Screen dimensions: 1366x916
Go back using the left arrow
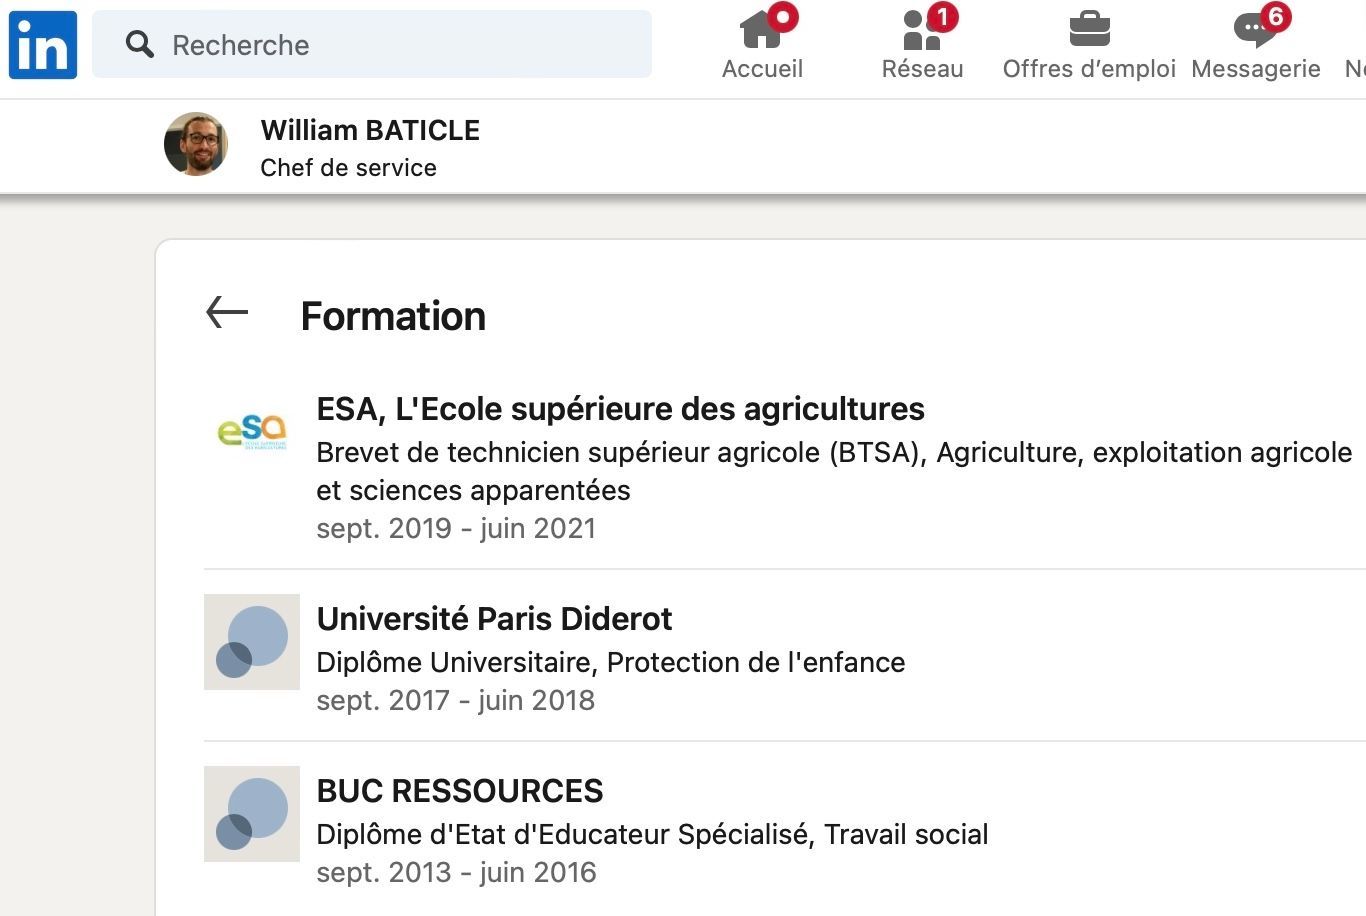click(x=227, y=313)
